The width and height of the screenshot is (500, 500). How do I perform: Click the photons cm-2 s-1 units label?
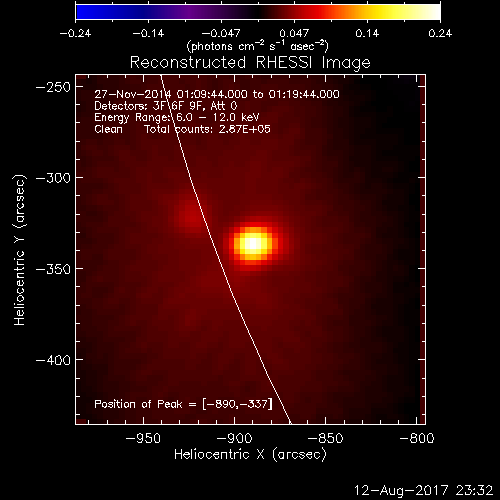click(257, 46)
